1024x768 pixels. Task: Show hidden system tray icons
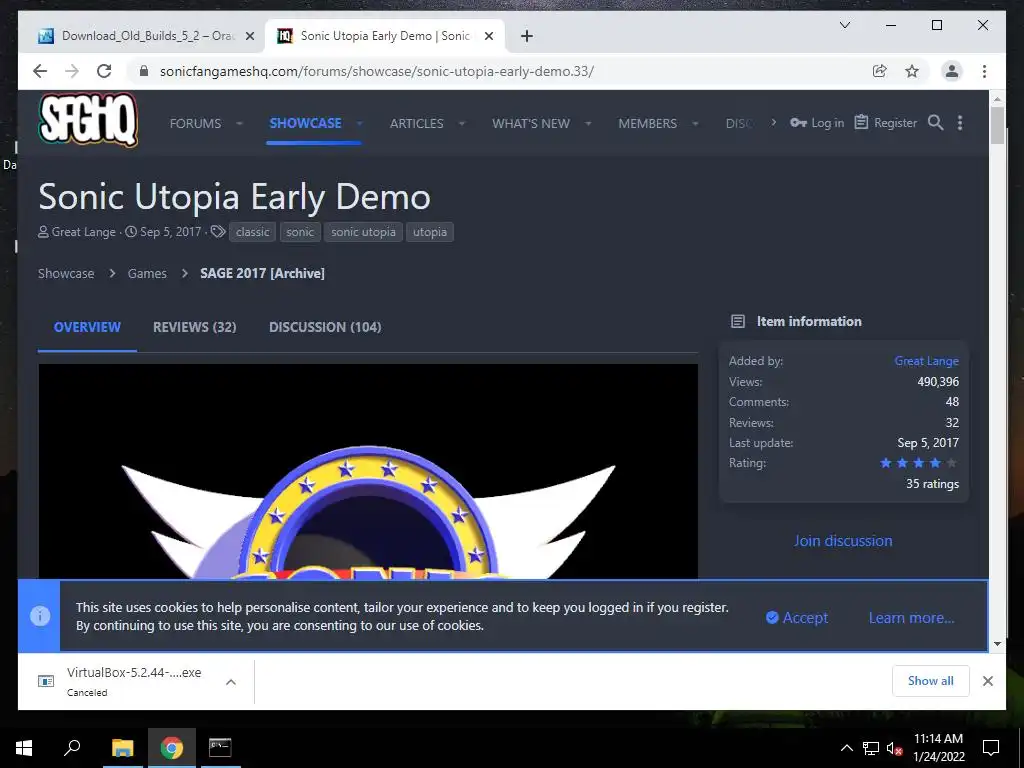[x=846, y=748]
